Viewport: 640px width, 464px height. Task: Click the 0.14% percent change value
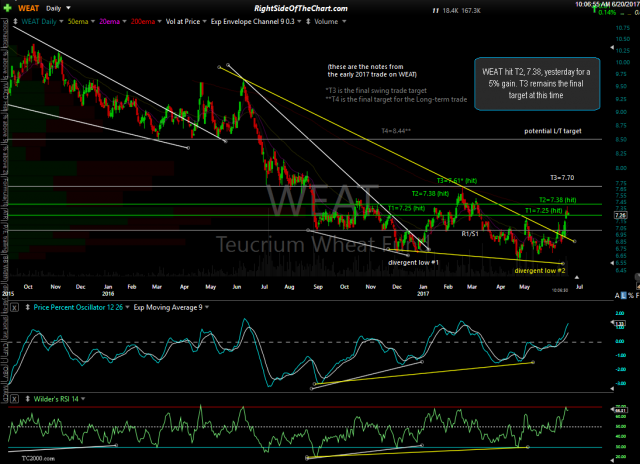[x=607, y=13]
